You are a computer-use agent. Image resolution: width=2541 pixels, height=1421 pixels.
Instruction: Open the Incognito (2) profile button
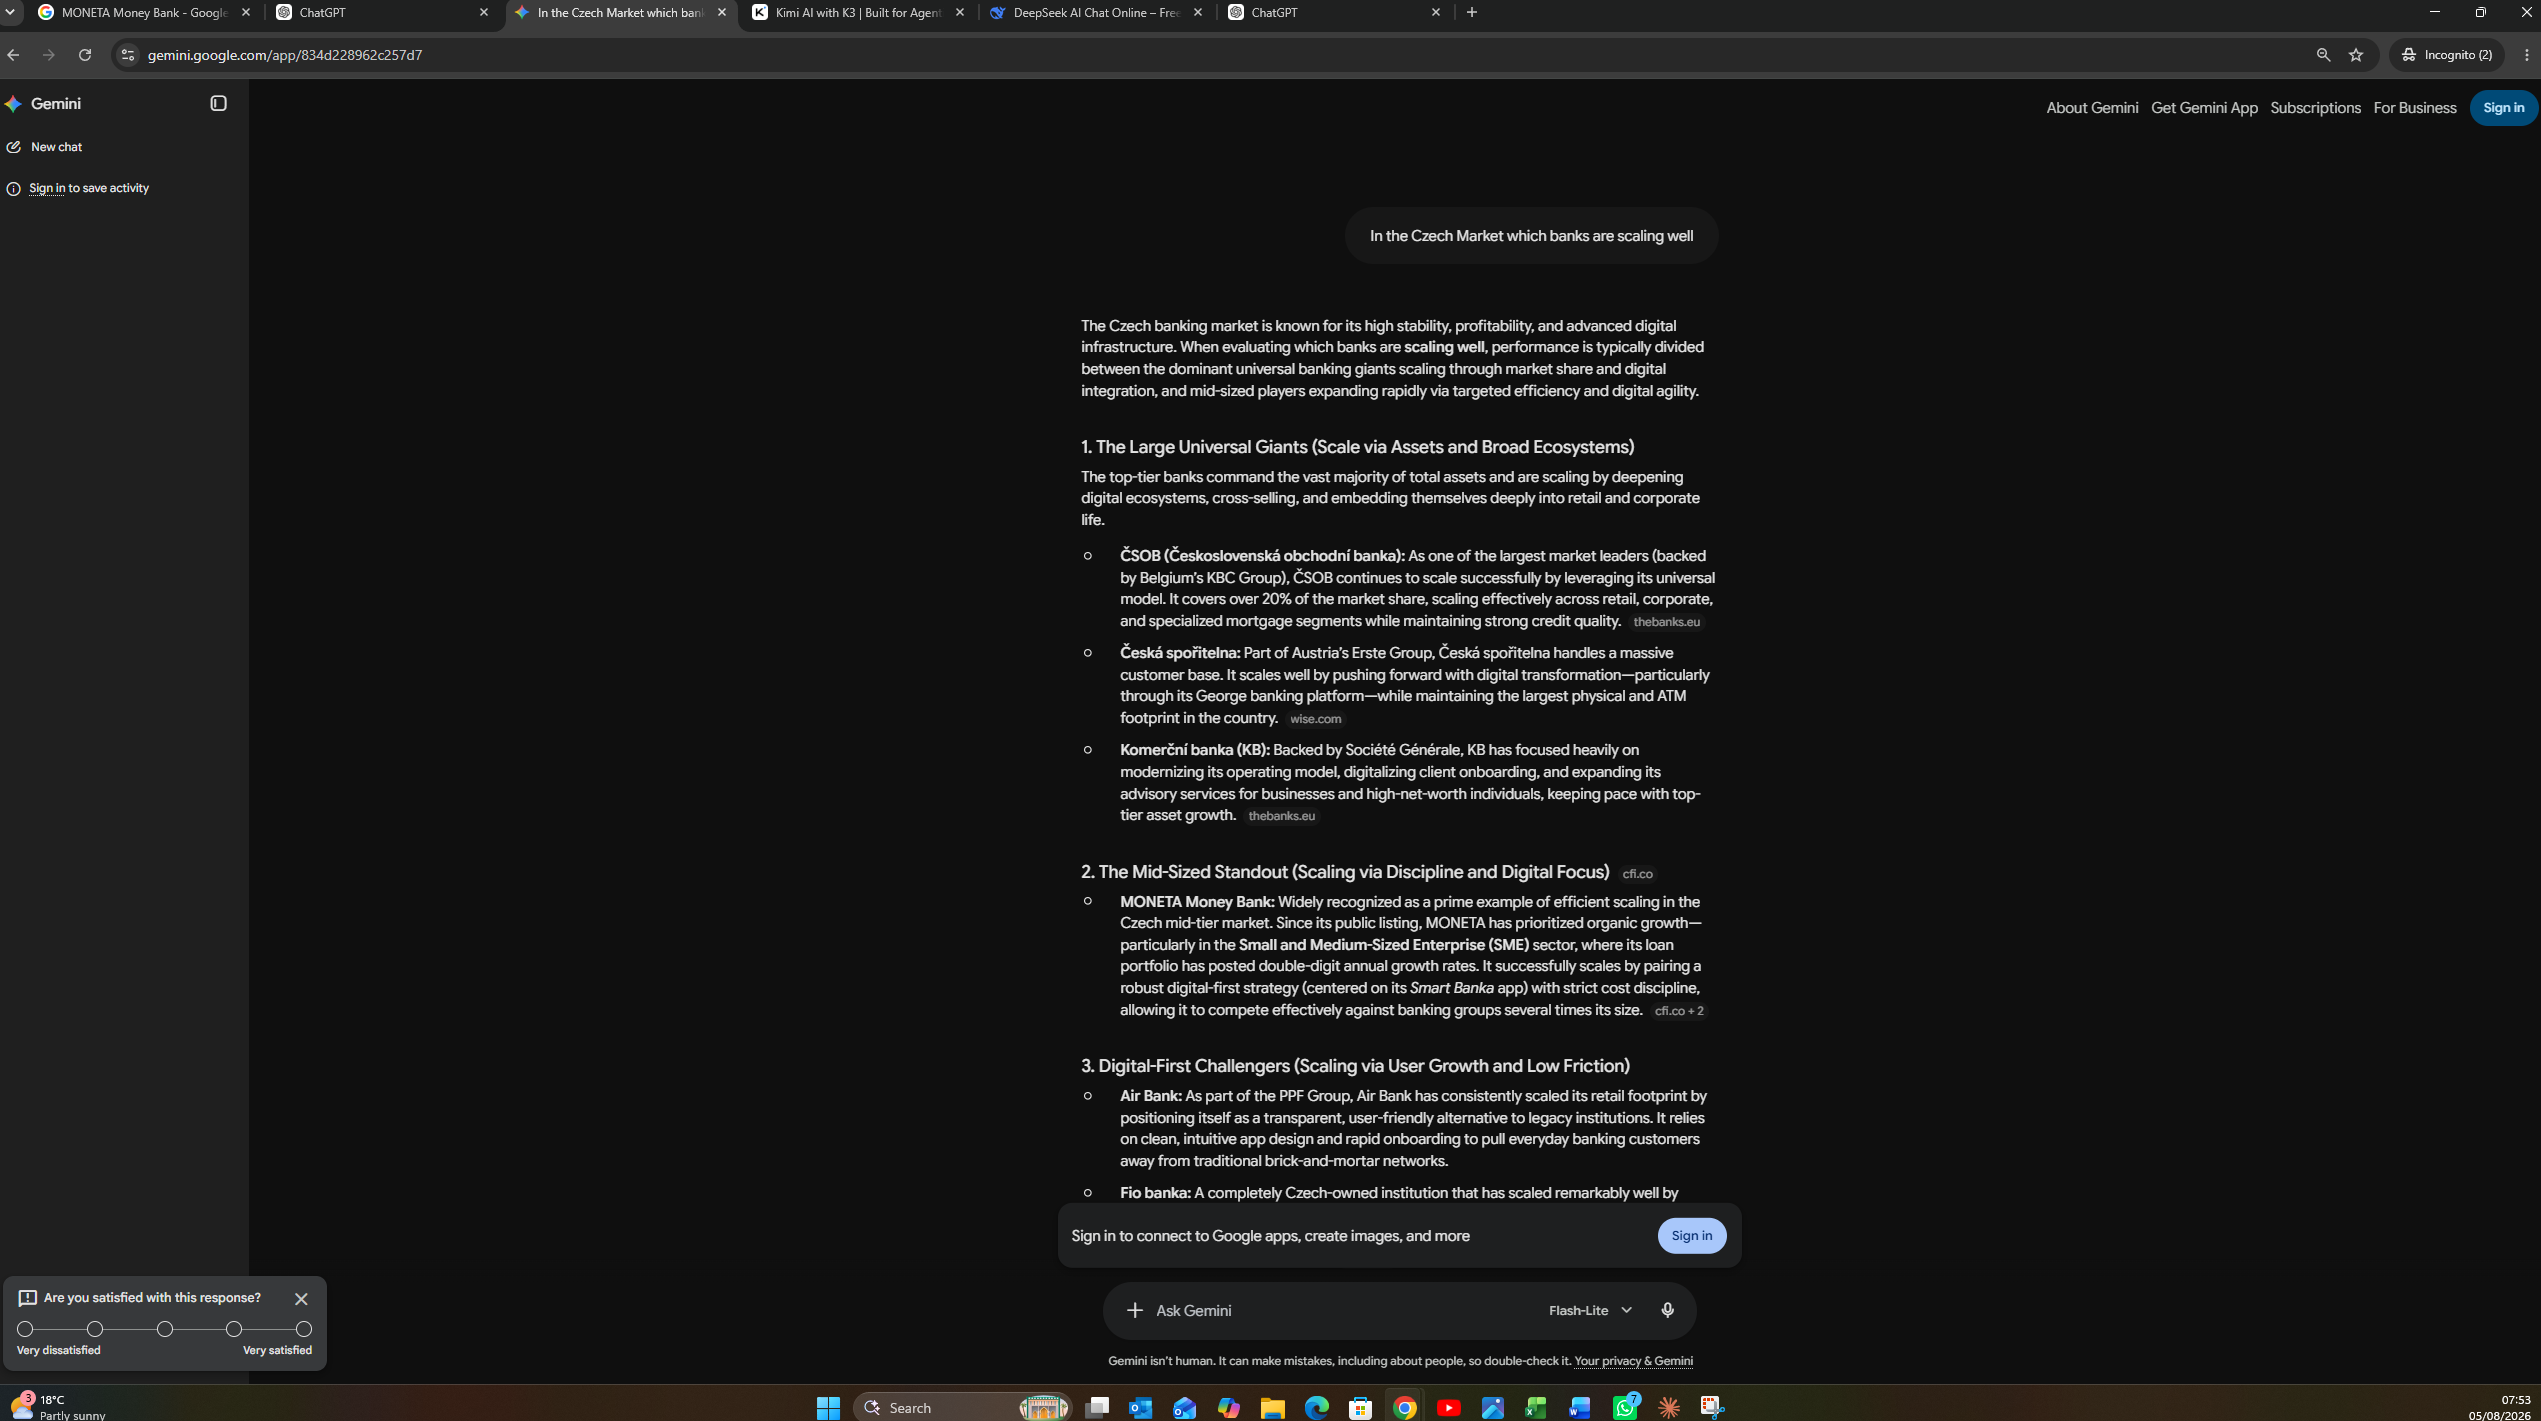[x=2447, y=55]
